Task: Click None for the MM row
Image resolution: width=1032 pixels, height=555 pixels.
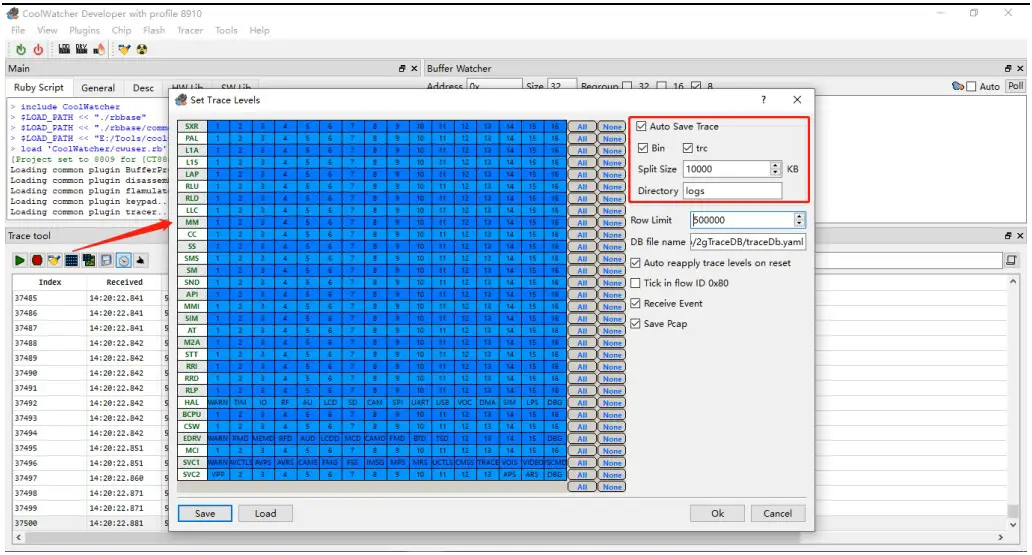Action: pos(611,223)
